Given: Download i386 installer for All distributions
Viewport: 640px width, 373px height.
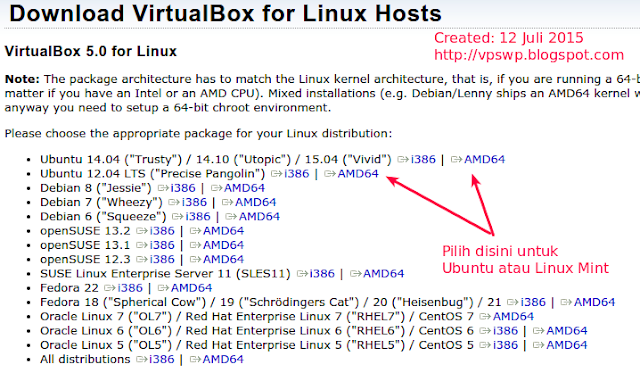Looking at the screenshot, I should [x=162, y=359].
